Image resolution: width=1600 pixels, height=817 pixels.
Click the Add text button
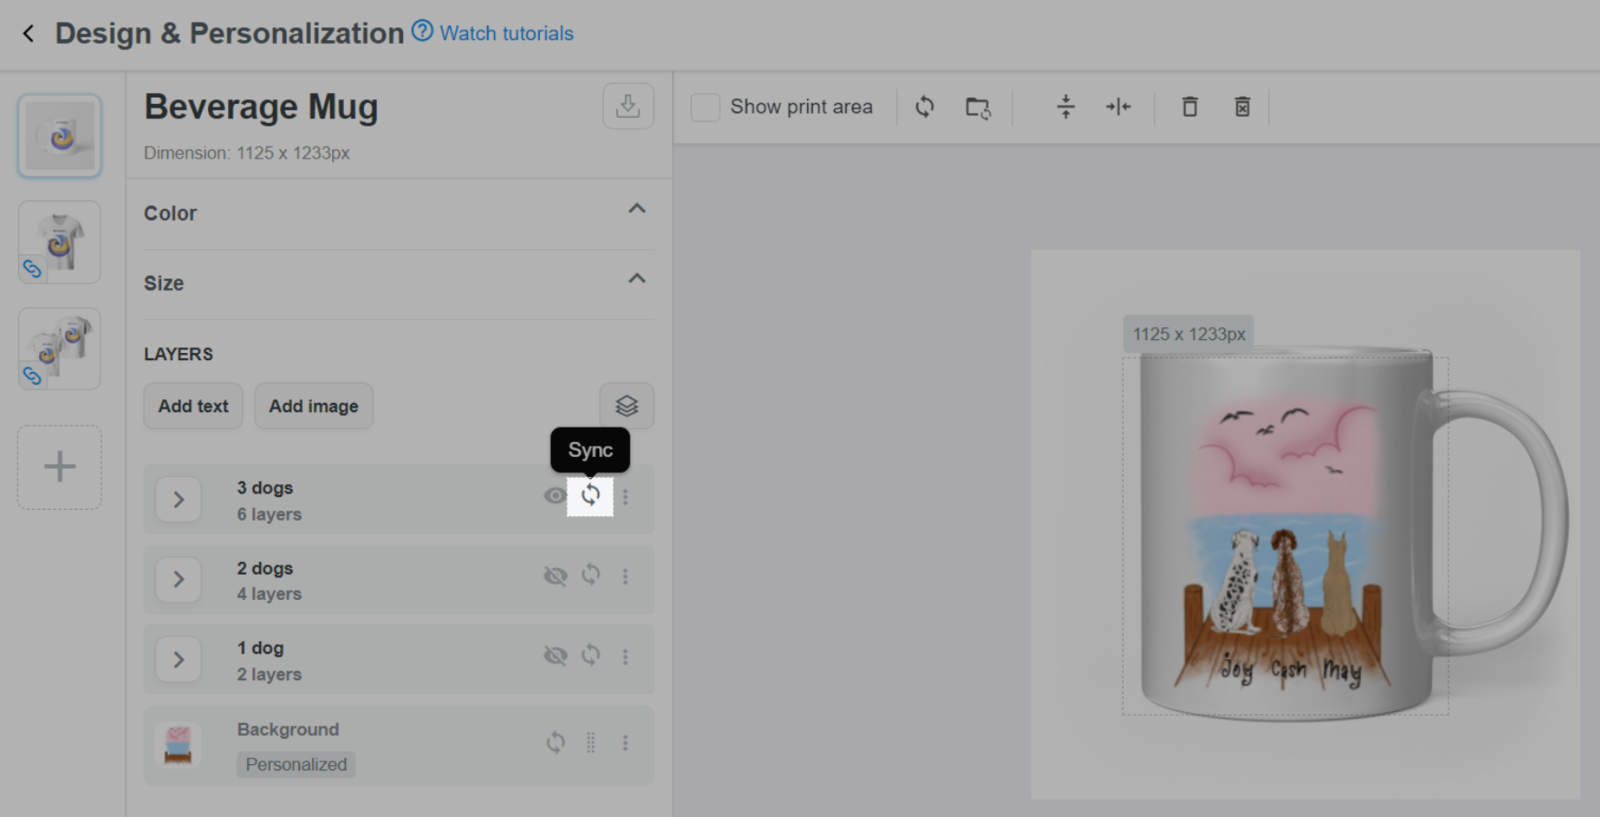point(193,406)
